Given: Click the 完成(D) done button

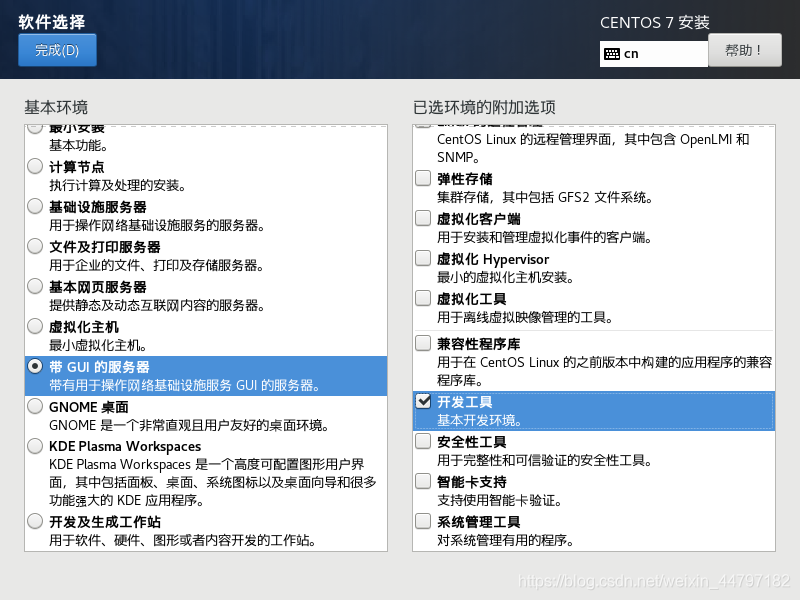Looking at the screenshot, I should (x=57, y=50).
